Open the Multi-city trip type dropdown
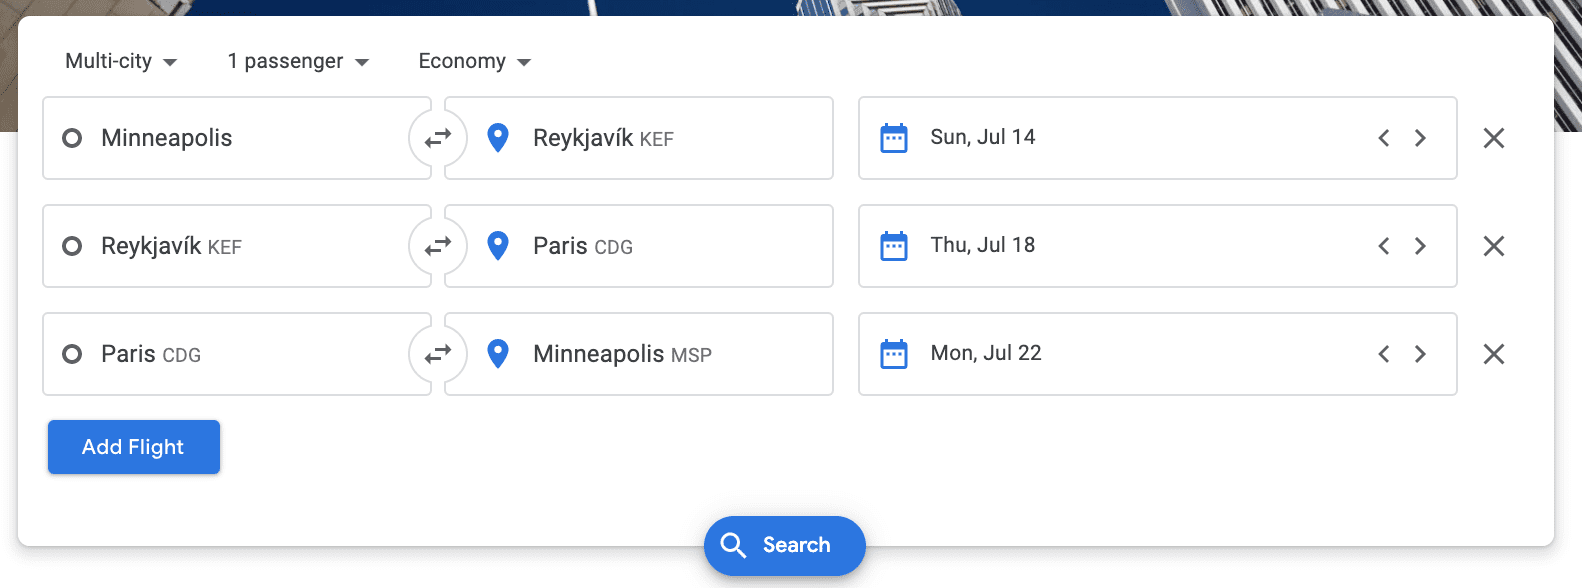Viewport: 1582px width, 588px height. coord(120,61)
